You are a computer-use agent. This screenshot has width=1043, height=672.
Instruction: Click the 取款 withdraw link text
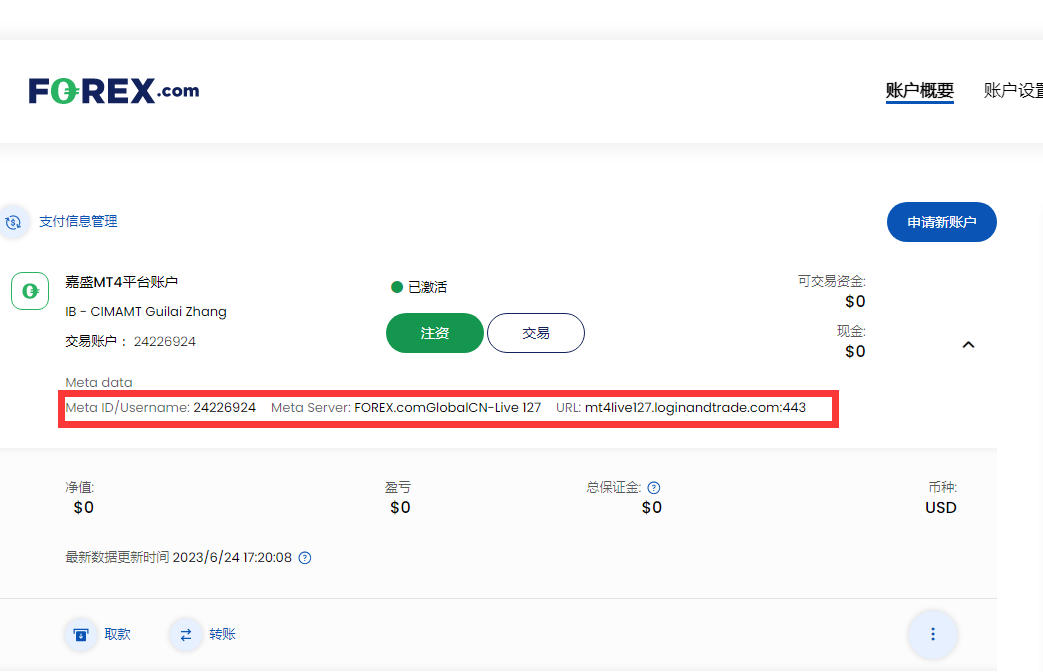(118, 634)
